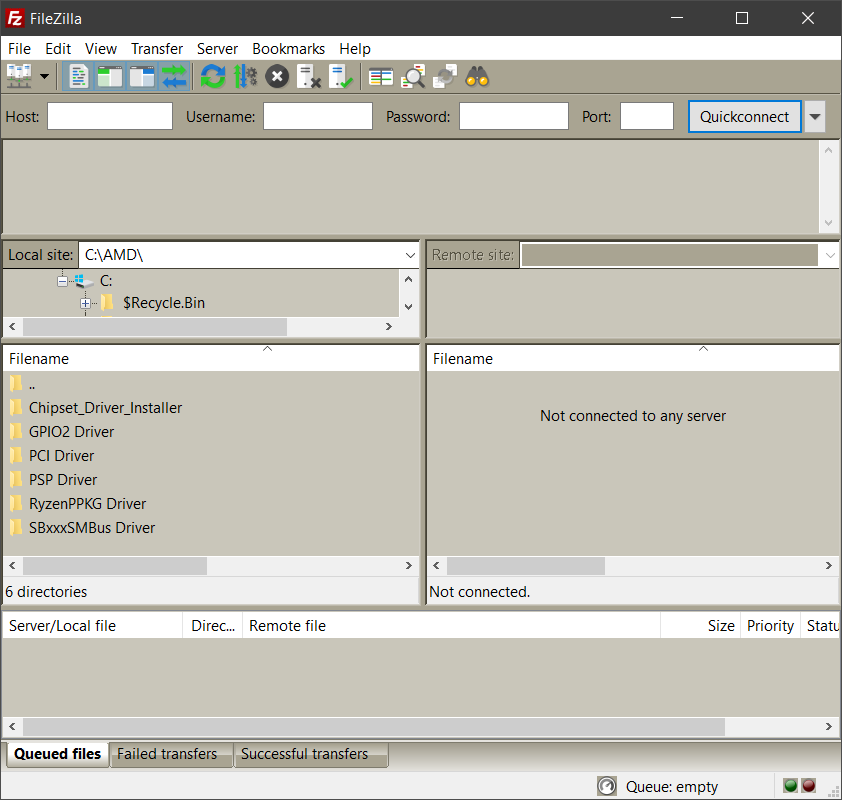The width and height of the screenshot is (842, 800).
Task: Click local tree horizontal scroll right arrow
Action: 389,326
